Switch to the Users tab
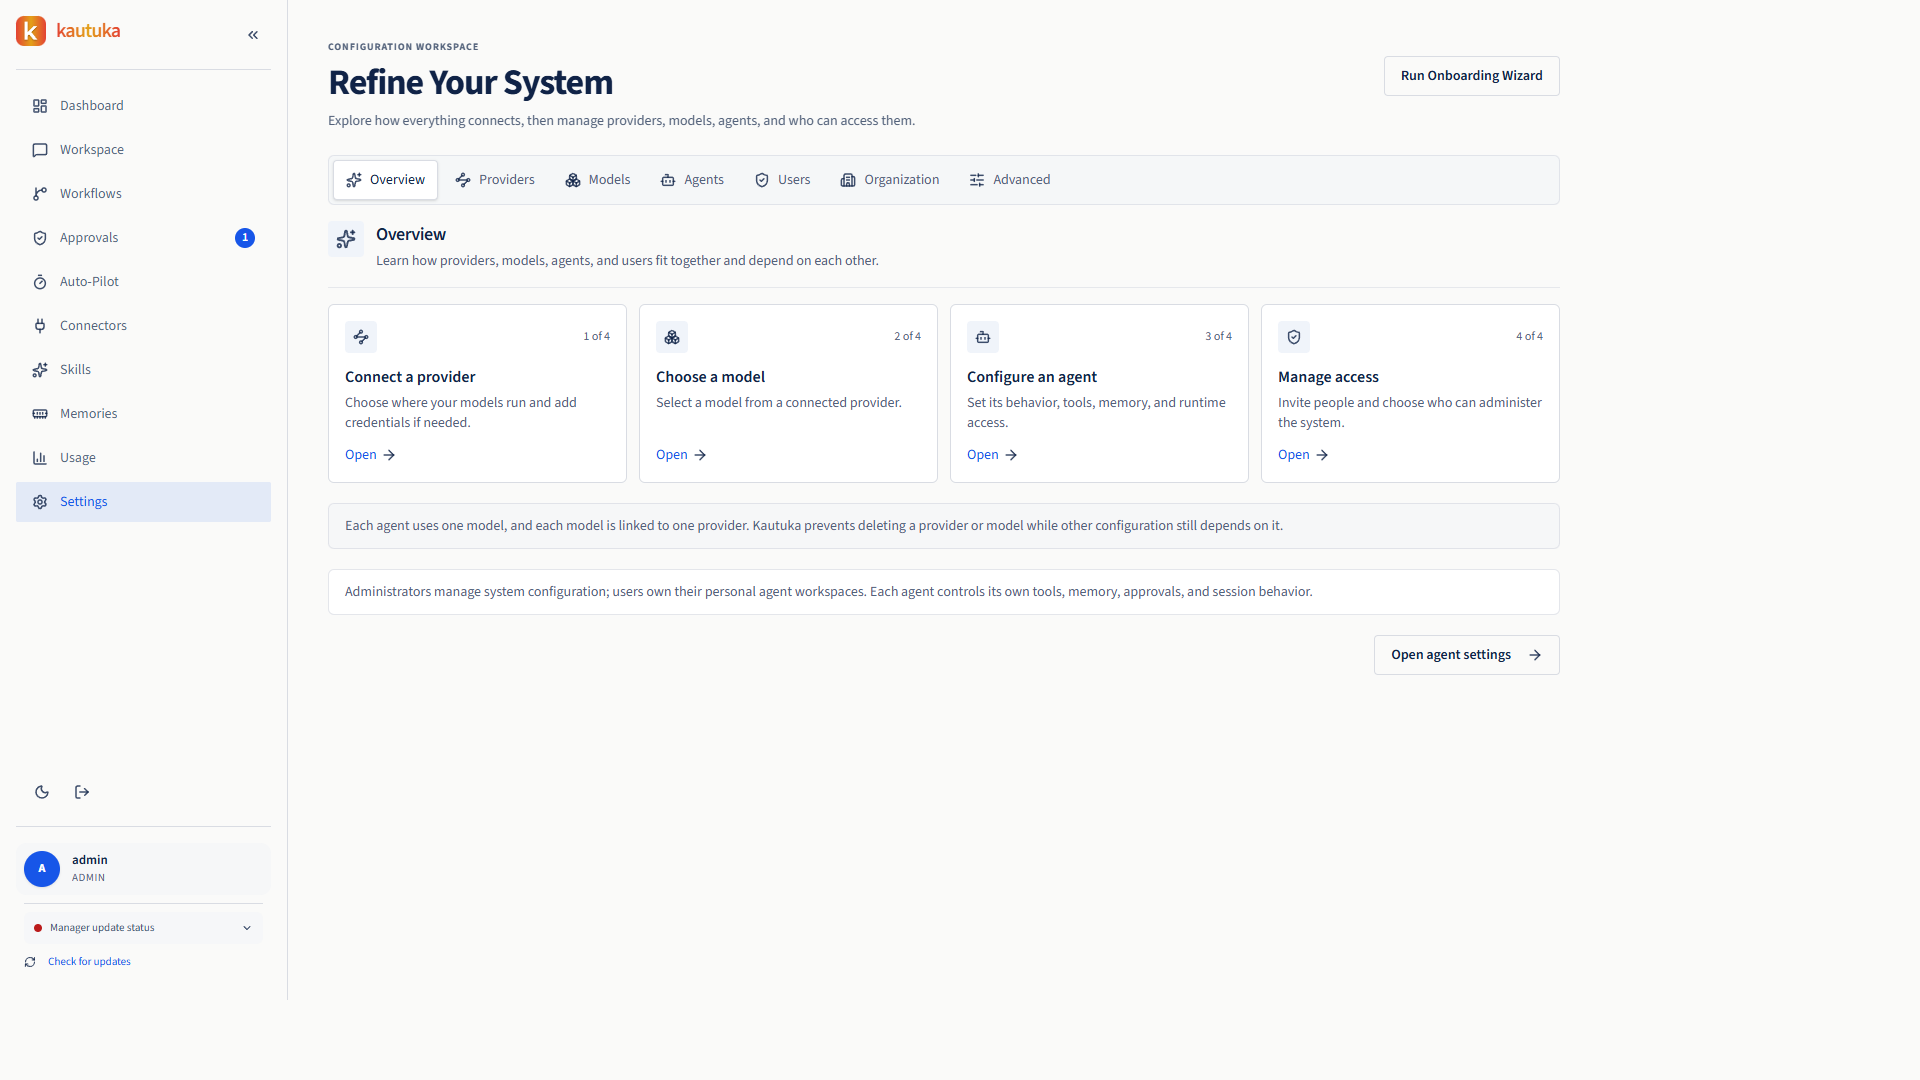The height and width of the screenshot is (1080, 1920). [x=783, y=180]
